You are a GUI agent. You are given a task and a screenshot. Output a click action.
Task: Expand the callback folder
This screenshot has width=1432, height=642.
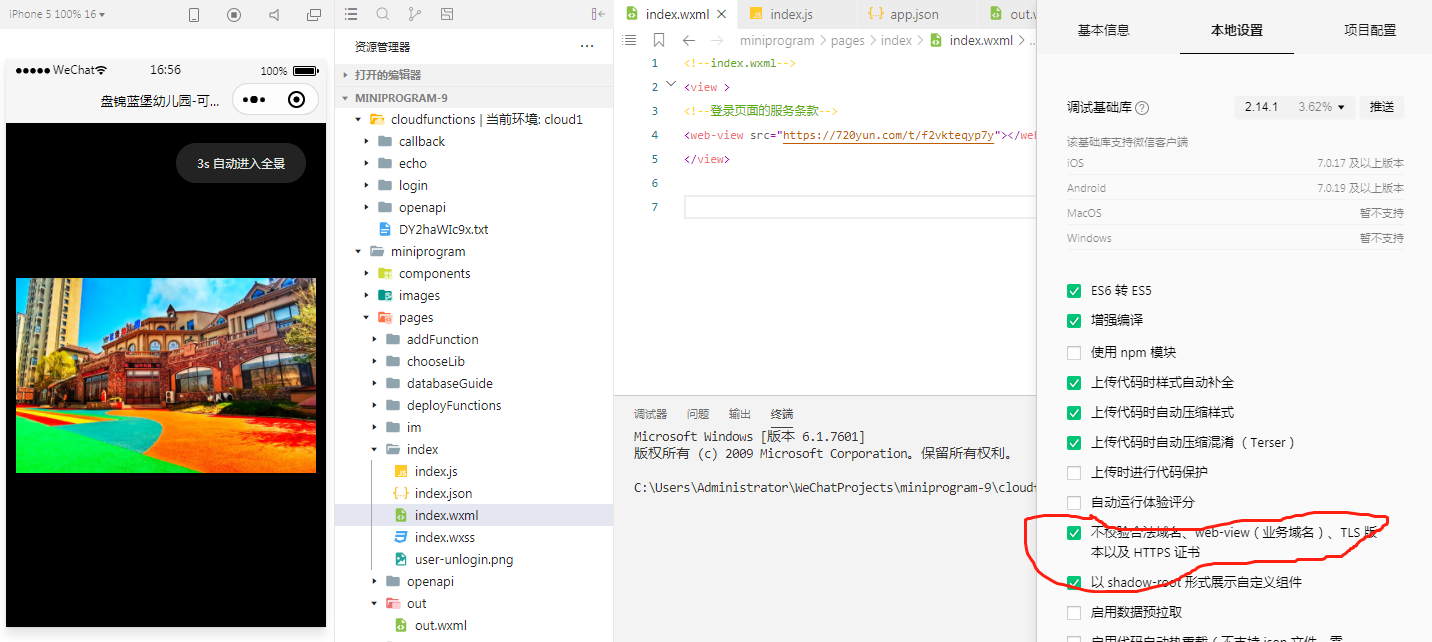pos(366,141)
